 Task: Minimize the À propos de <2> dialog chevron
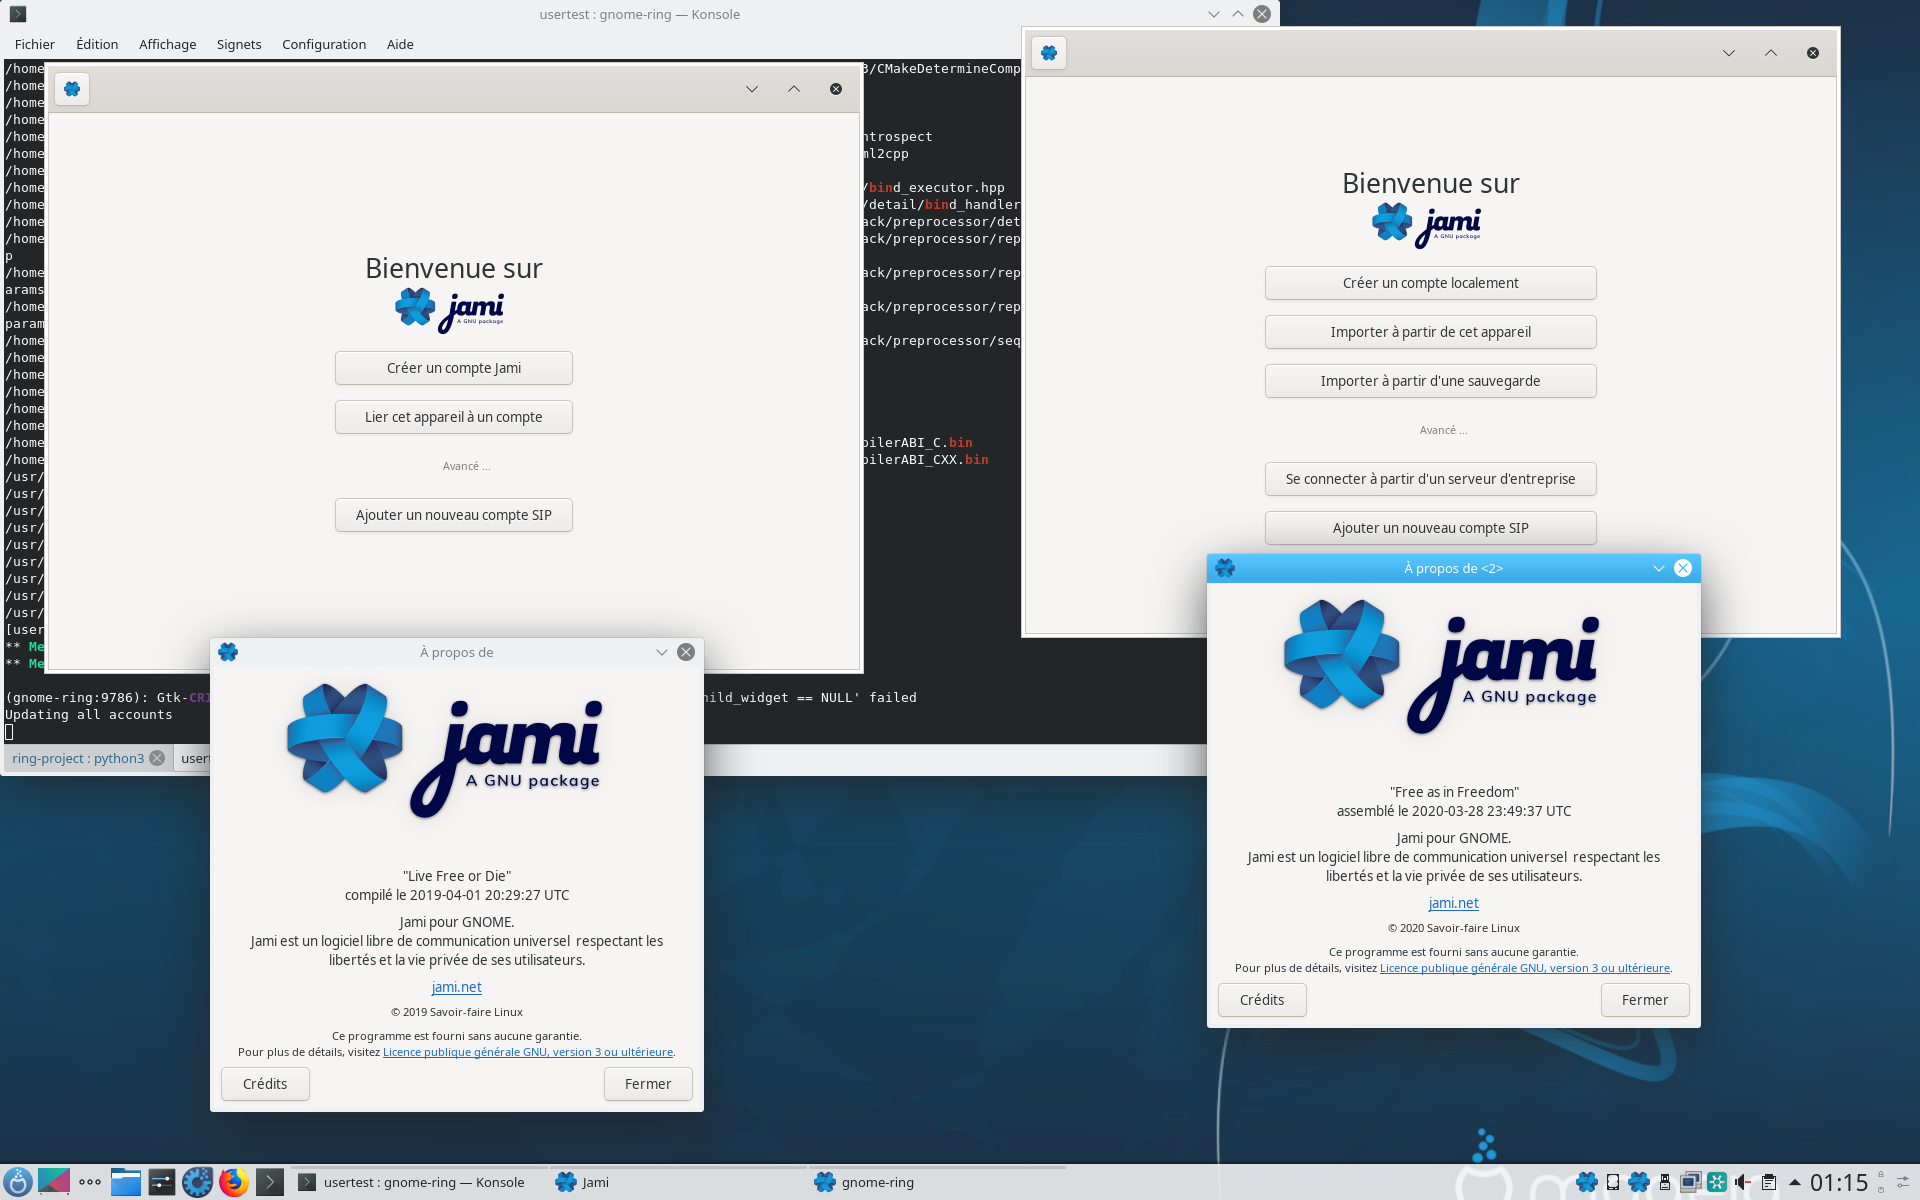pyautogui.click(x=1659, y=568)
